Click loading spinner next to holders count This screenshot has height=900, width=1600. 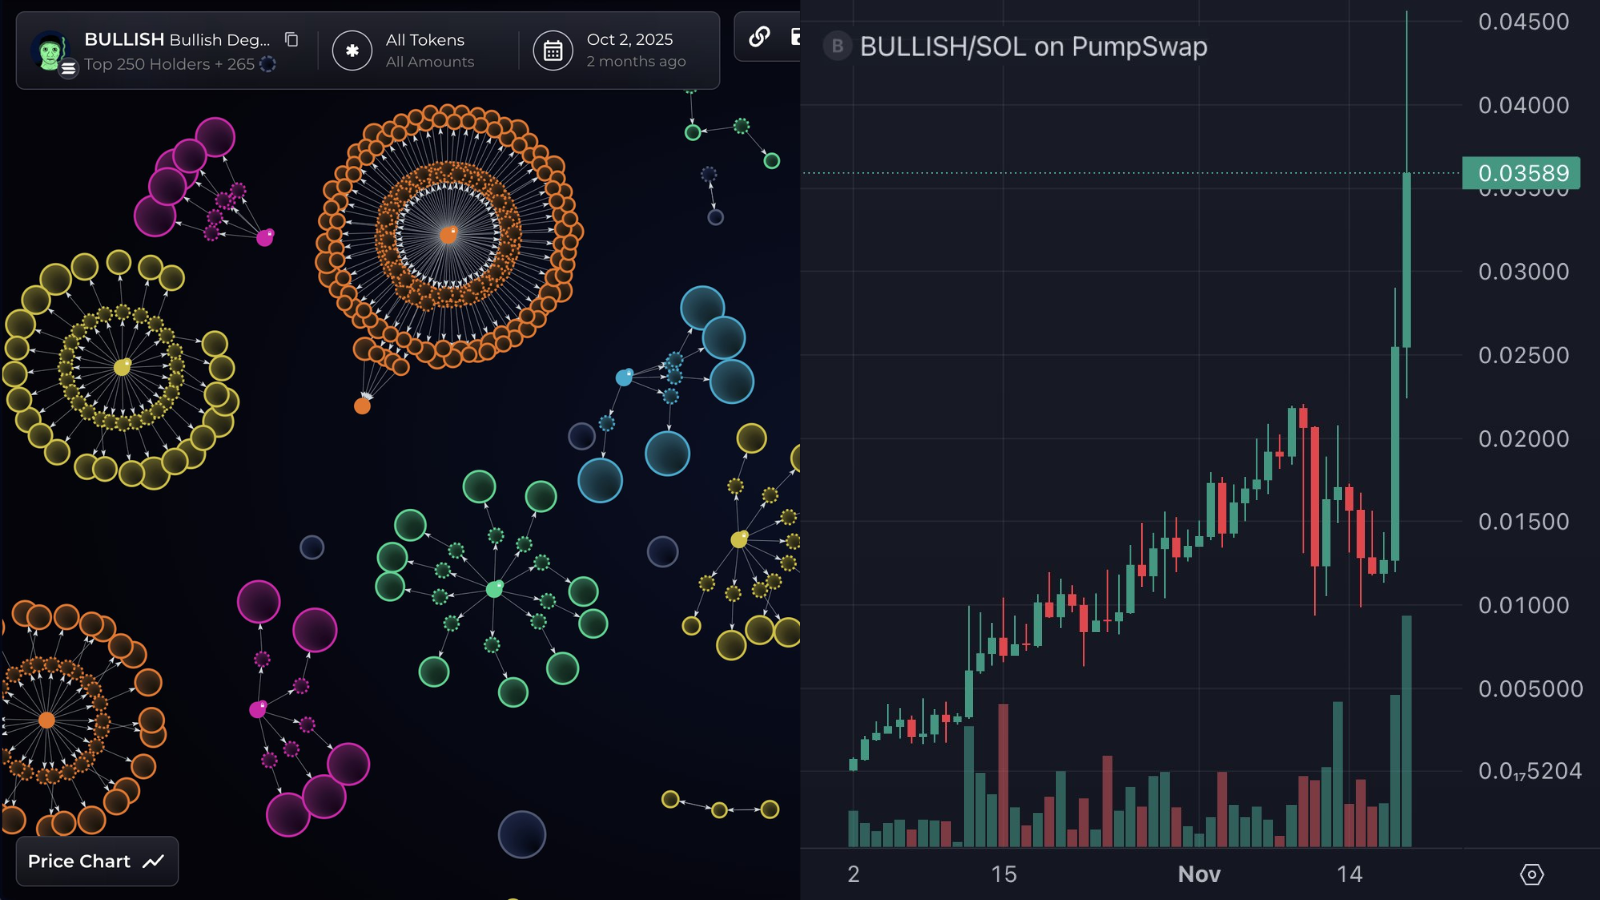coord(268,64)
